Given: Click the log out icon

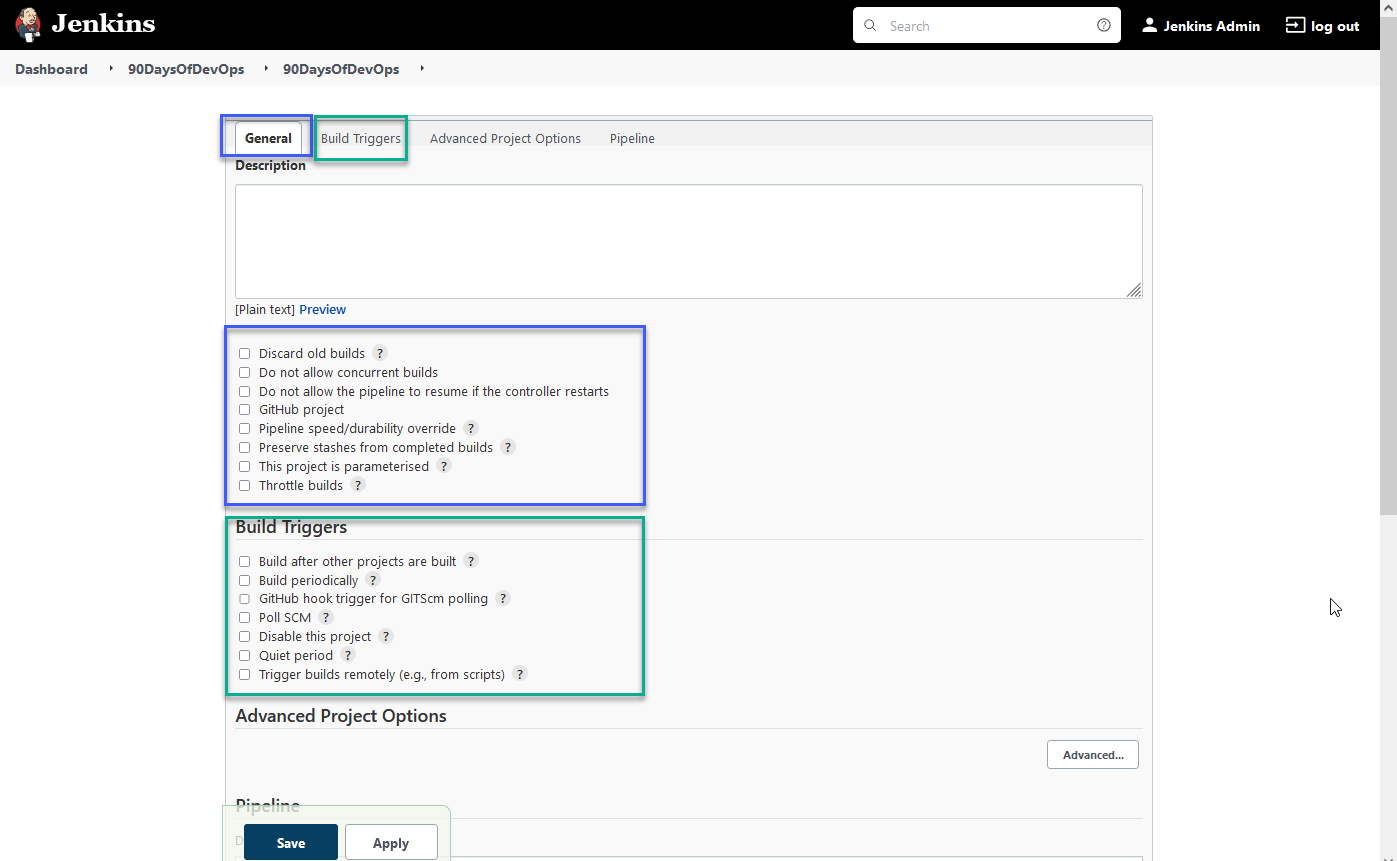Looking at the screenshot, I should (1296, 26).
